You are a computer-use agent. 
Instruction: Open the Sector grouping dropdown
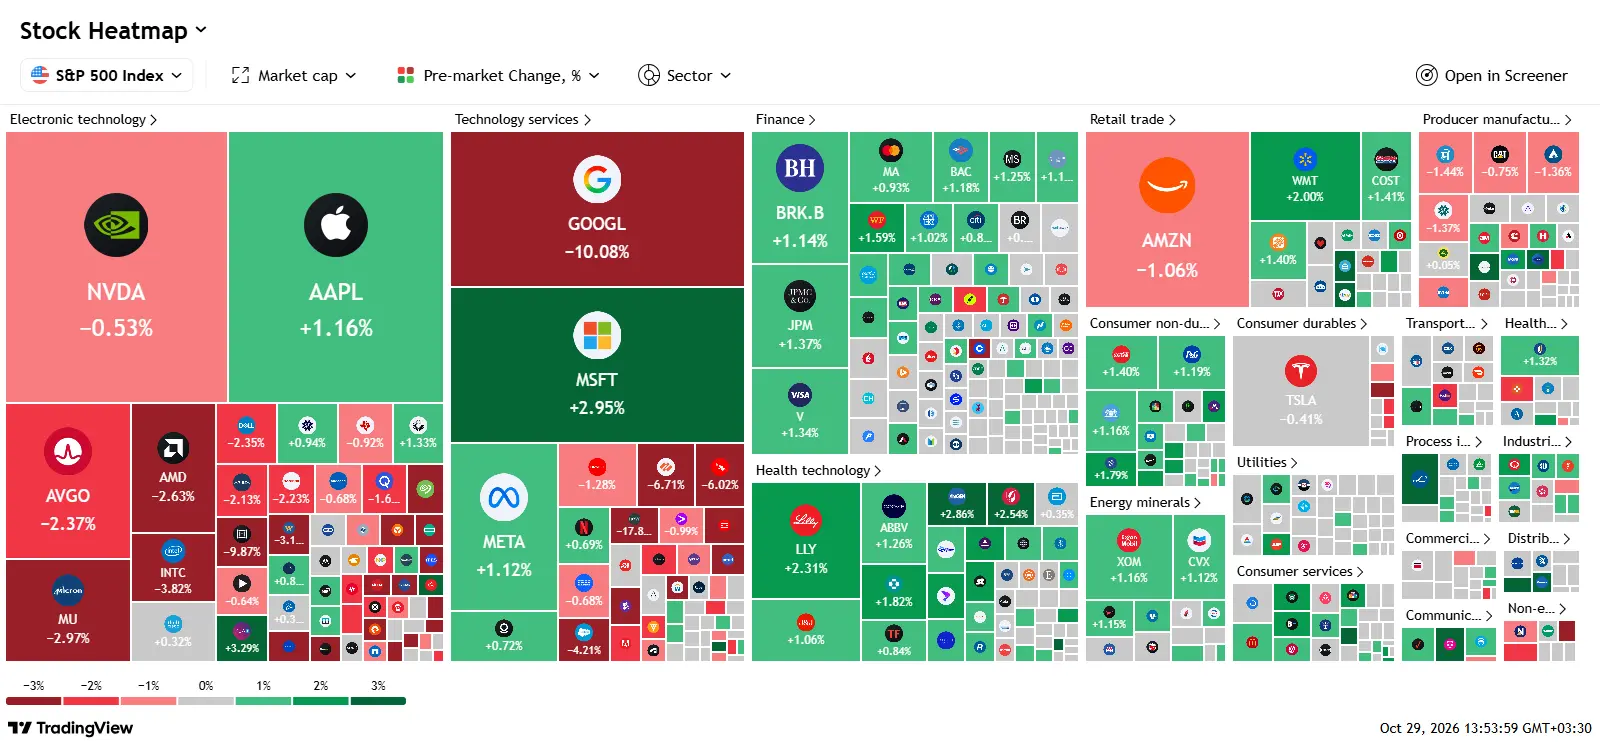(685, 75)
